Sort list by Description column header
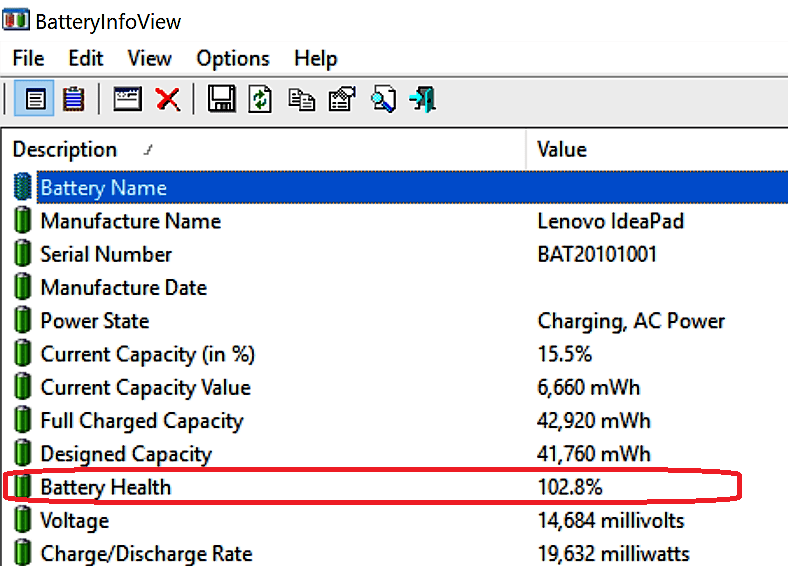 [x=65, y=150]
